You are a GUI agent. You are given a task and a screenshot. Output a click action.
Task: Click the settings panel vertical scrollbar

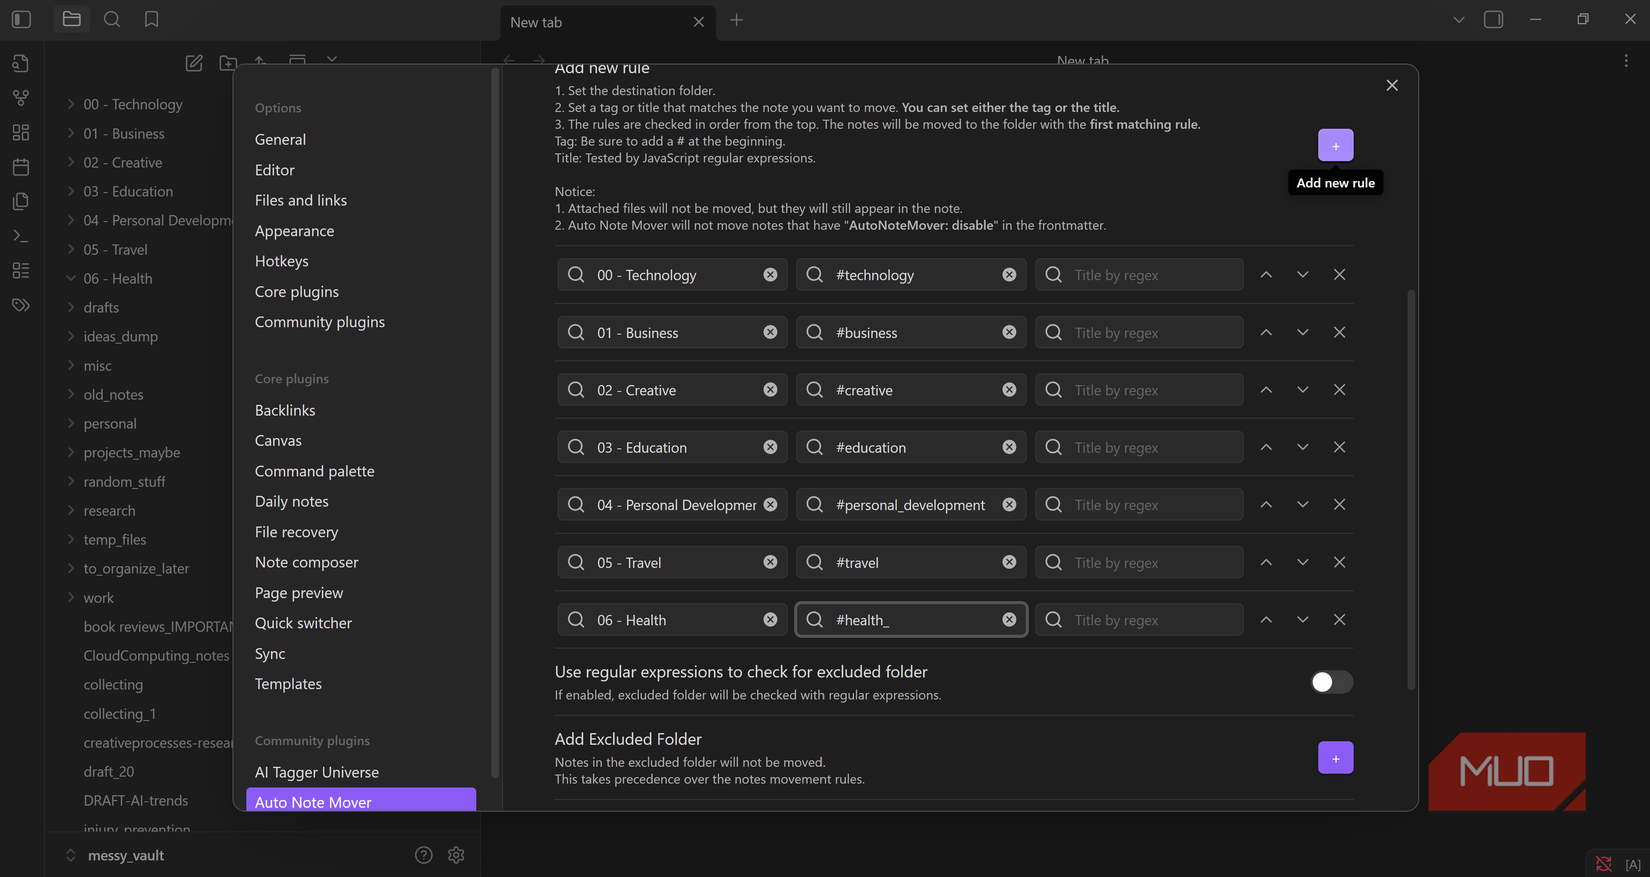(1411, 490)
